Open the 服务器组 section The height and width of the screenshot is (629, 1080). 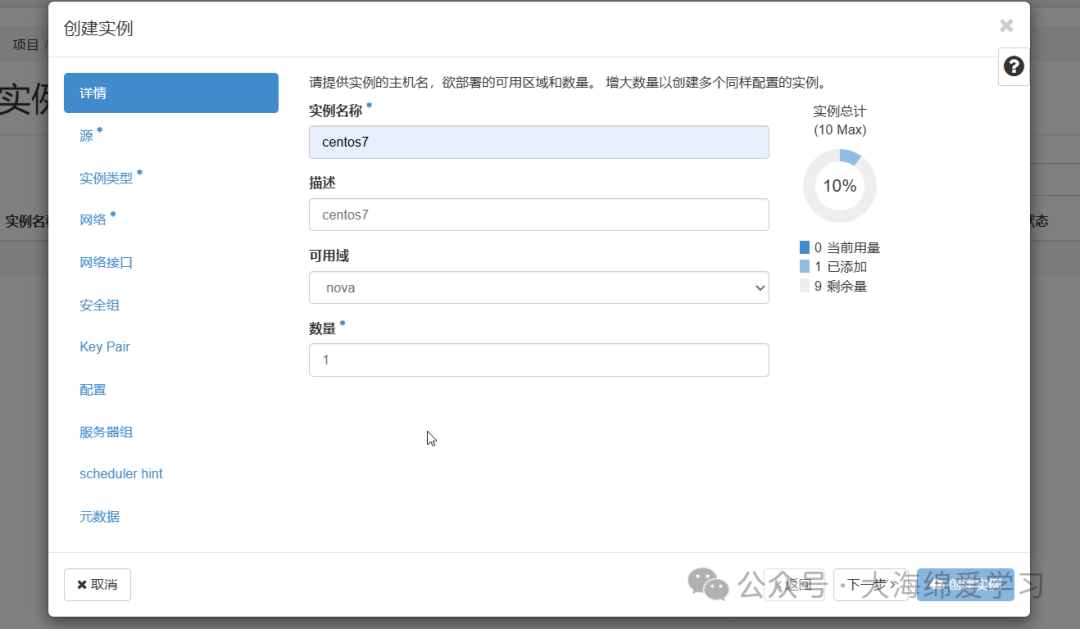coord(105,431)
